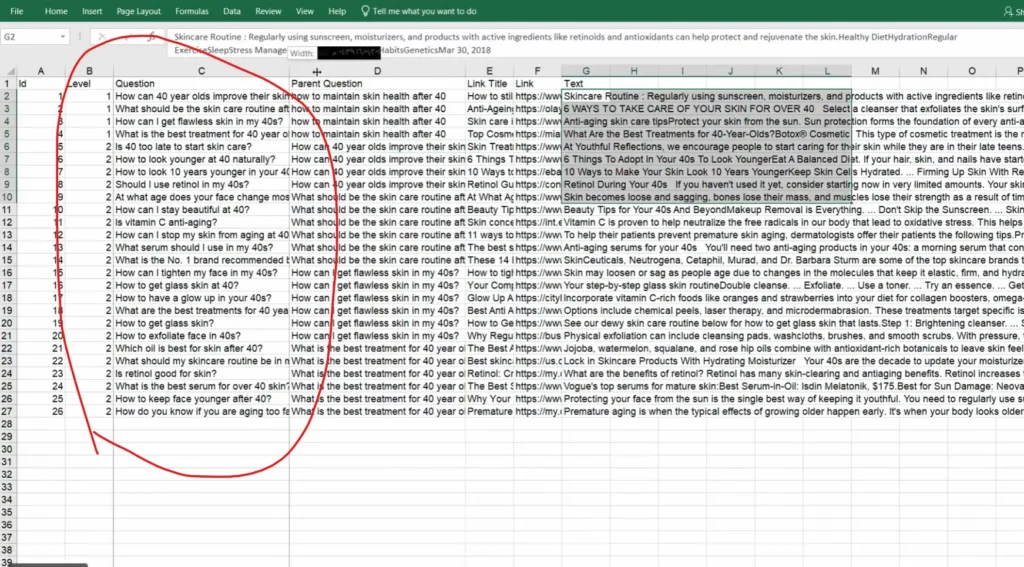Select column E header
The width and height of the screenshot is (1024, 567).
(489, 71)
